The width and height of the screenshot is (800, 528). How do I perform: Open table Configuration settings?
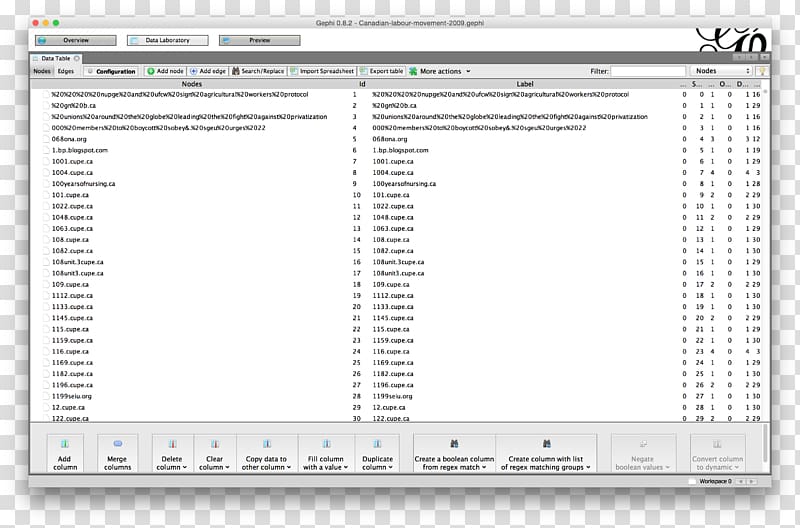[x=111, y=71]
